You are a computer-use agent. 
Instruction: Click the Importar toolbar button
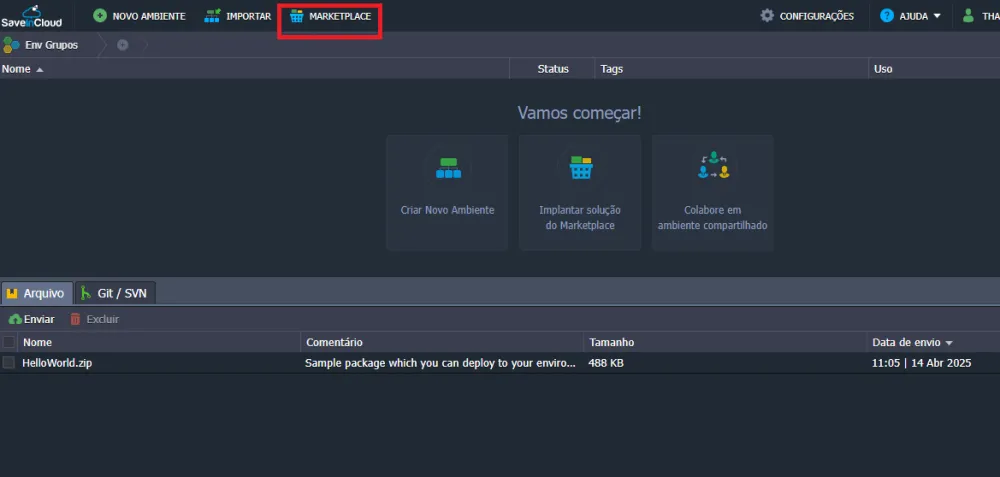(237, 16)
